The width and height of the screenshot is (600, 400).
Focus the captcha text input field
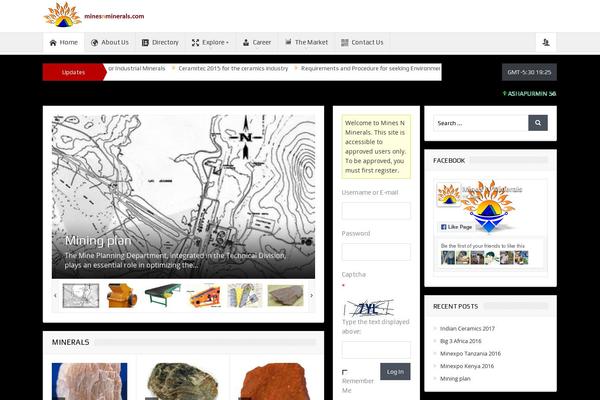tap(376, 350)
